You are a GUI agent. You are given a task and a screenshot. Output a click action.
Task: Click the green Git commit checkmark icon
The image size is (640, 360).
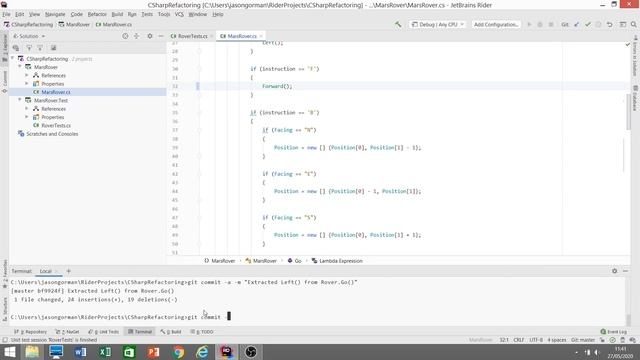pos(588,24)
